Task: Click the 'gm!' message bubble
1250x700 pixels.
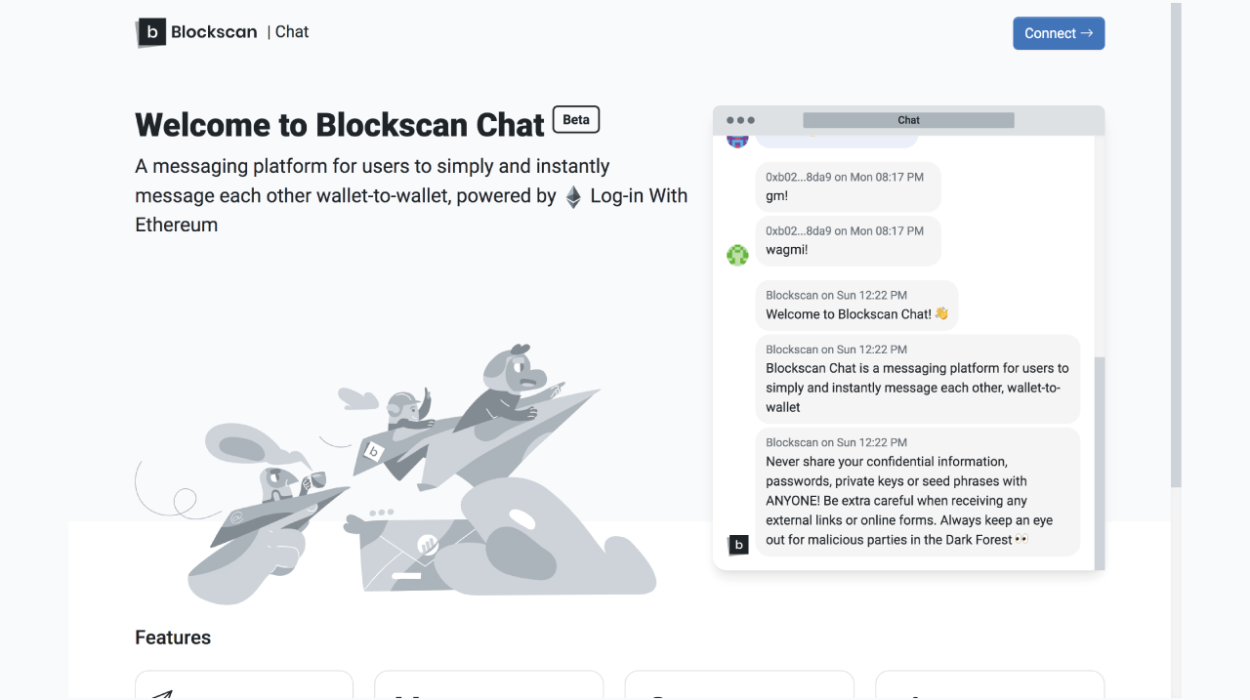Action: 848,187
